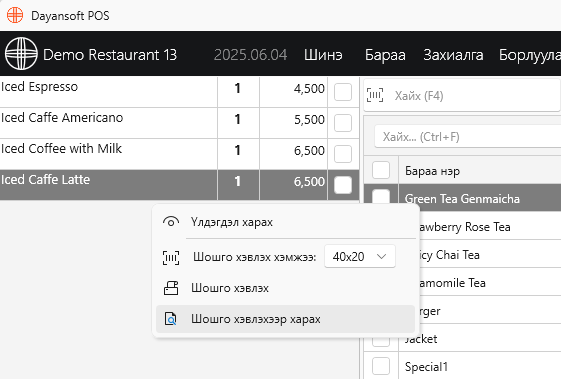This screenshot has height=379, width=561.
Task: Click the print preview icon in context menu
Action: coord(171,319)
